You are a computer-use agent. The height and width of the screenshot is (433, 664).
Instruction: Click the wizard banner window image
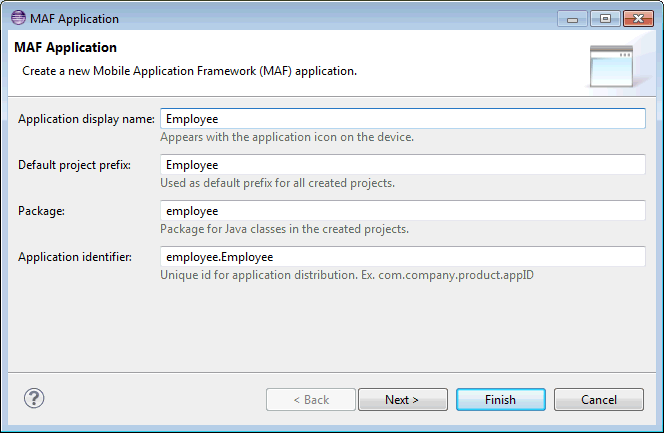click(611, 66)
